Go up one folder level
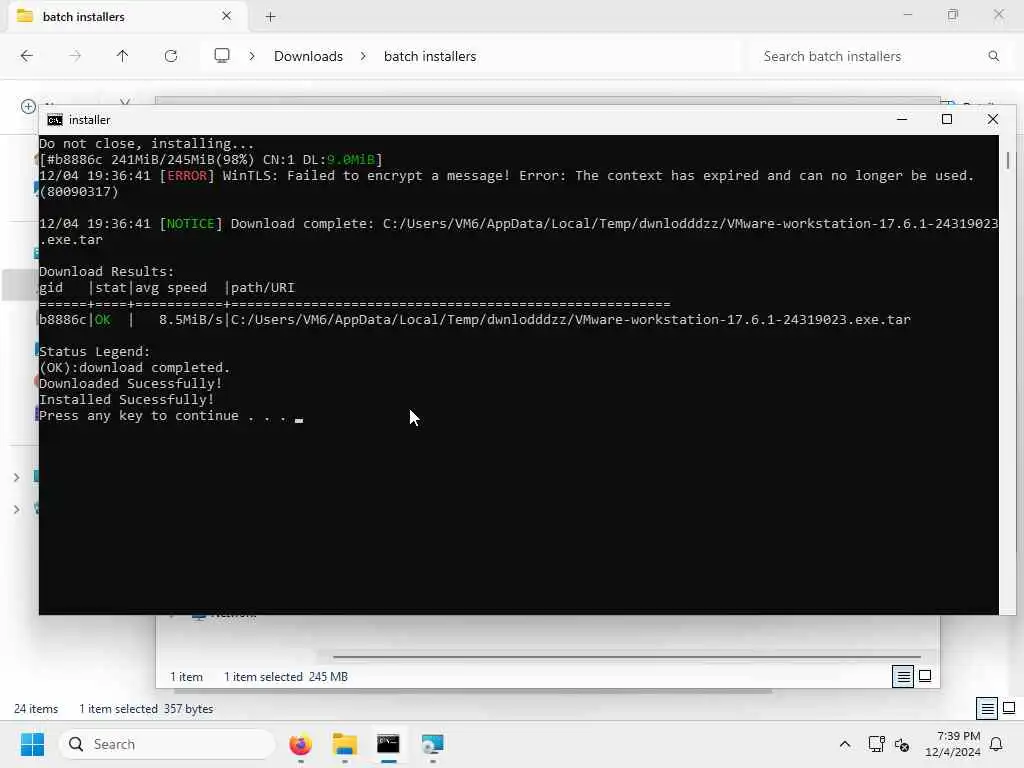The height and width of the screenshot is (768, 1024). pos(122,56)
